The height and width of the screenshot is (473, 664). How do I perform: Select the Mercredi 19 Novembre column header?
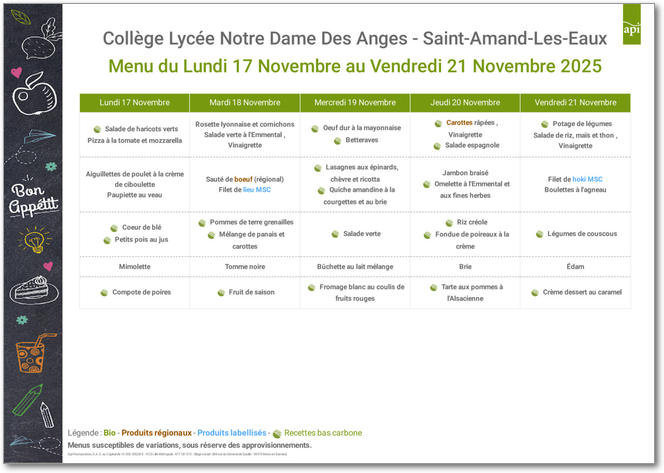click(x=354, y=103)
